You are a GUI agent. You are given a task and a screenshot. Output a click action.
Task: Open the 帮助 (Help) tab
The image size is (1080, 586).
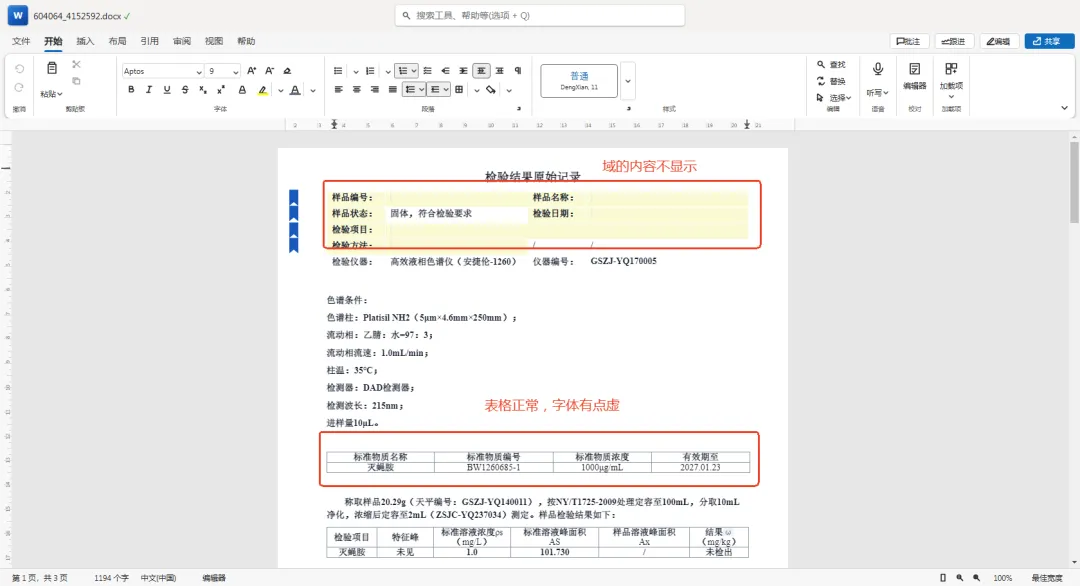click(246, 41)
